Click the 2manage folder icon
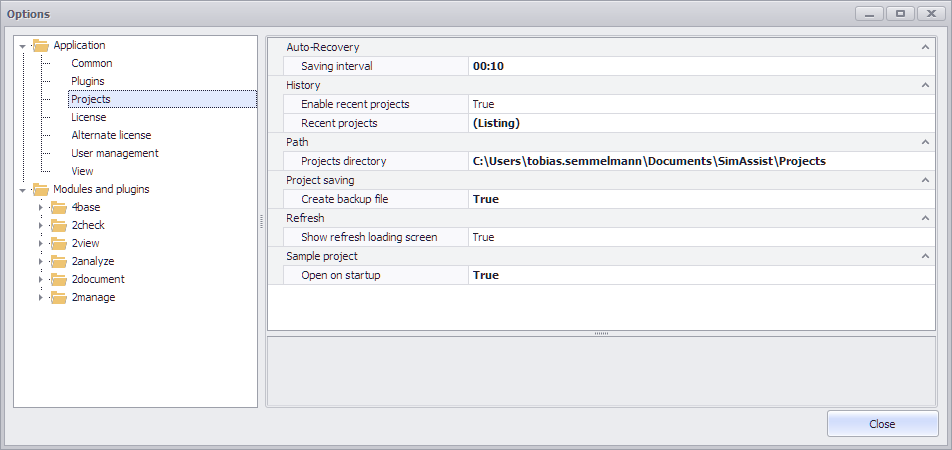The image size is (952, 450). [59, 298]
